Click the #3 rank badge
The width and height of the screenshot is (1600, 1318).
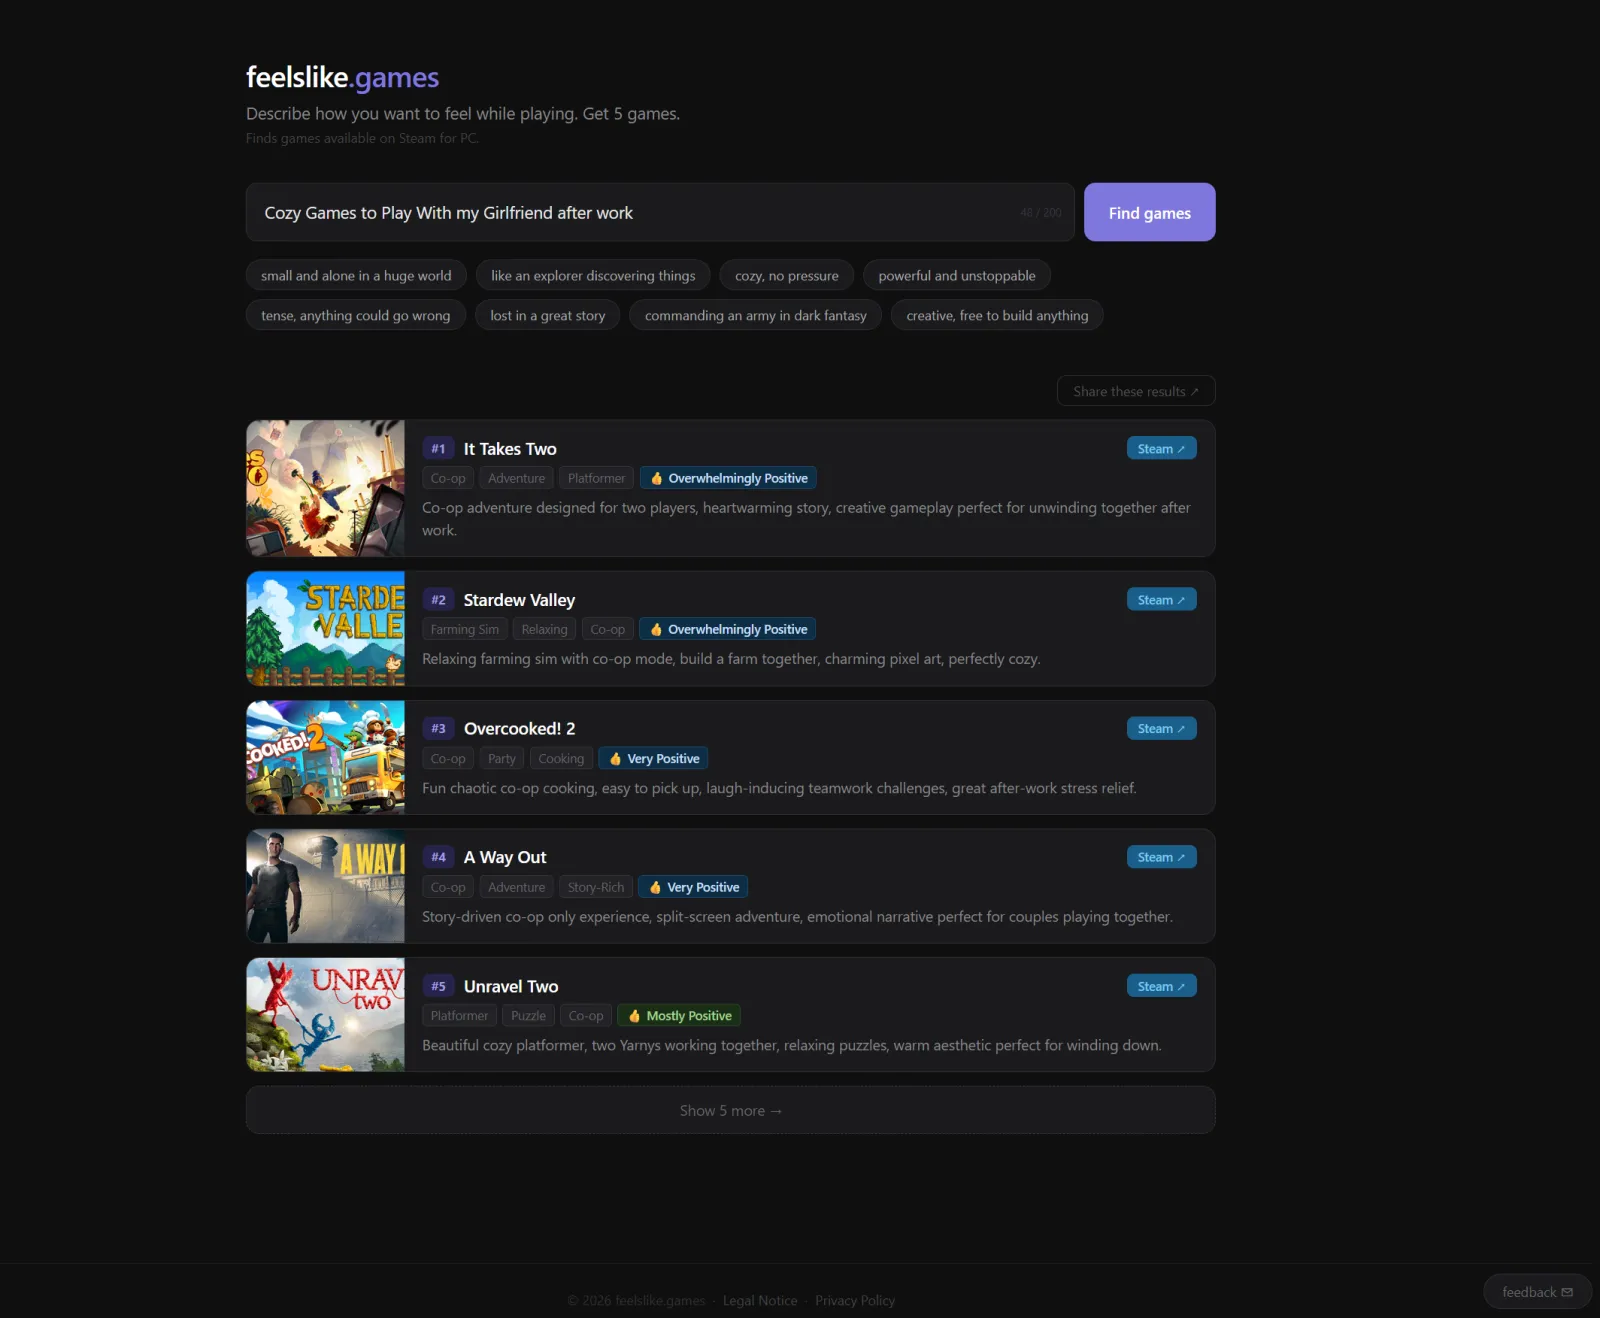[x=438, y=728]
